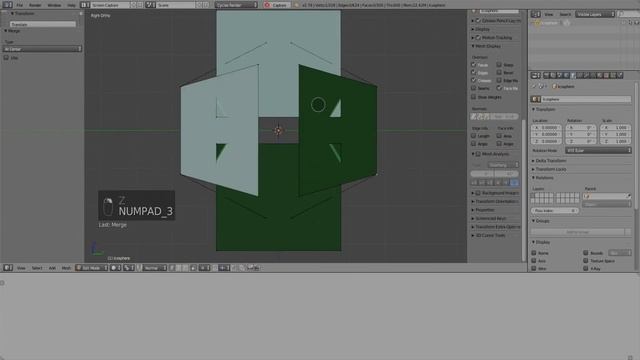Open the Visible Layers display dropdown

tap(595, 14)
